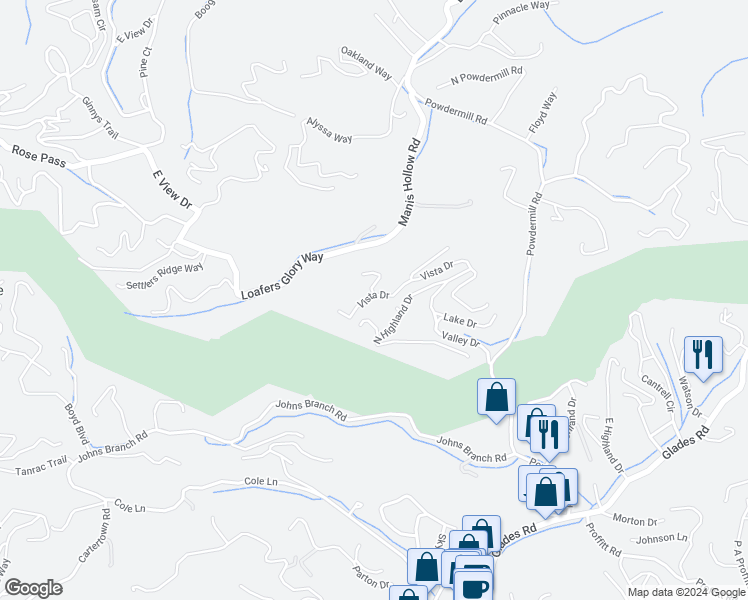This screenshot has height=600, width=748.
Task: Select the coffee cup marker at the bottom
Action: pyautogui.click(x=473, y=586)
